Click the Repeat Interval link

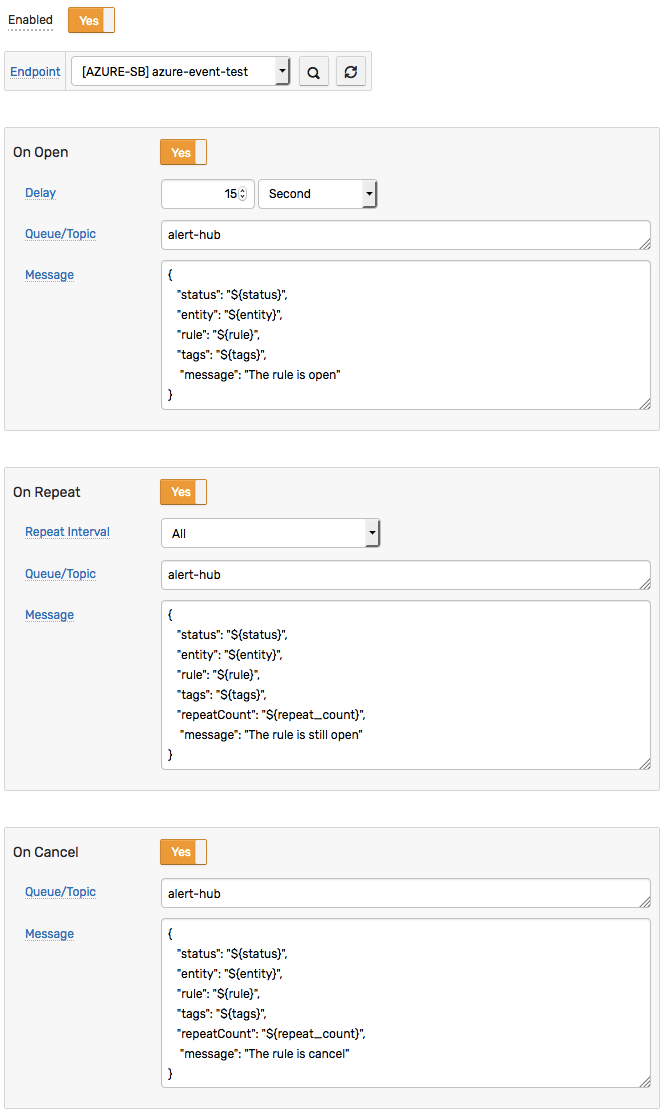click(68, 532)
